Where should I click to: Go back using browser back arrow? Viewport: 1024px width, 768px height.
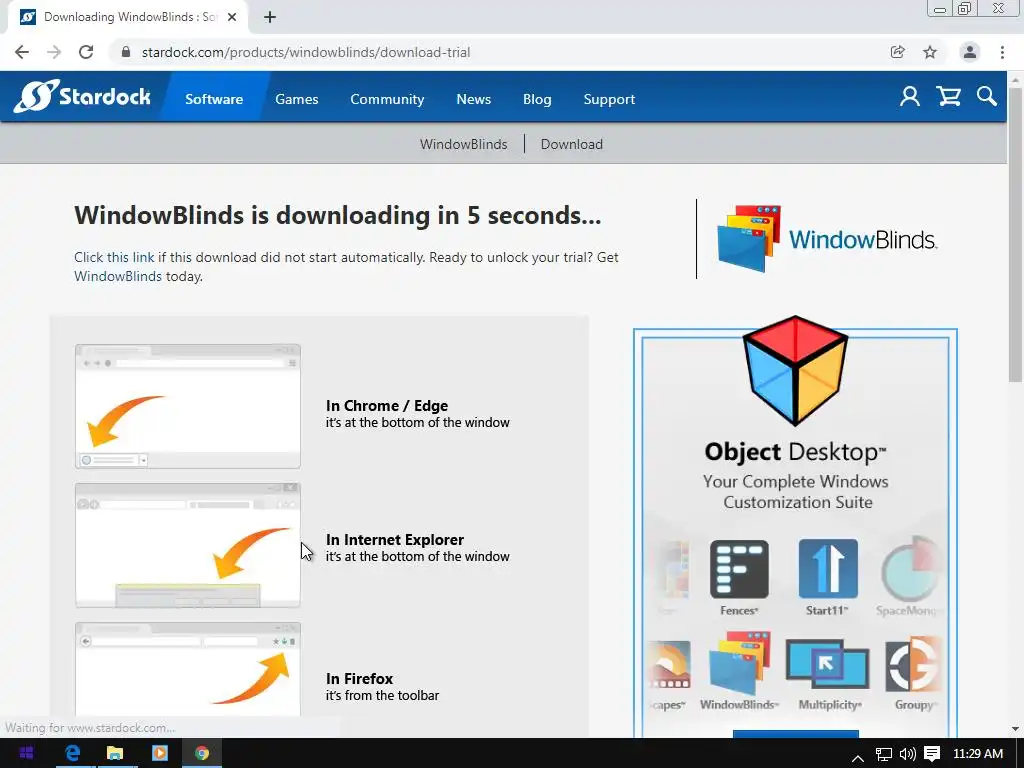[22, 52]
